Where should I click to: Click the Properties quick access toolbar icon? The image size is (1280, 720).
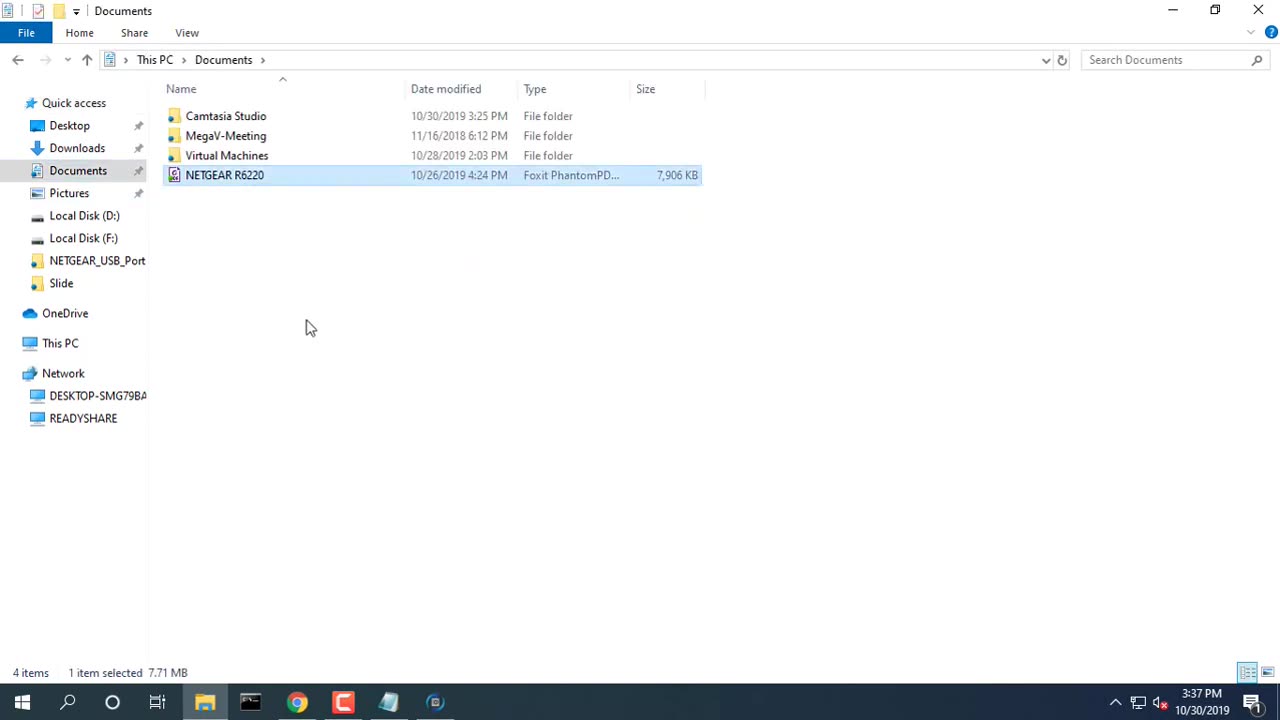[x=38, y=11]
